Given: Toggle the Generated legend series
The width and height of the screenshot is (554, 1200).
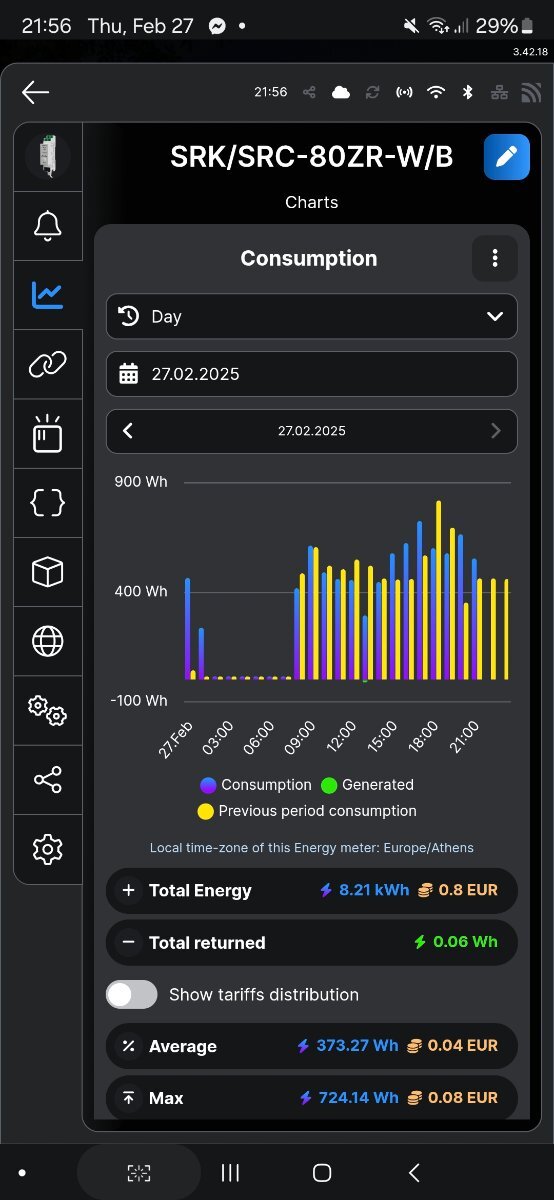Looking at the screenshot, I should point(367,785).
